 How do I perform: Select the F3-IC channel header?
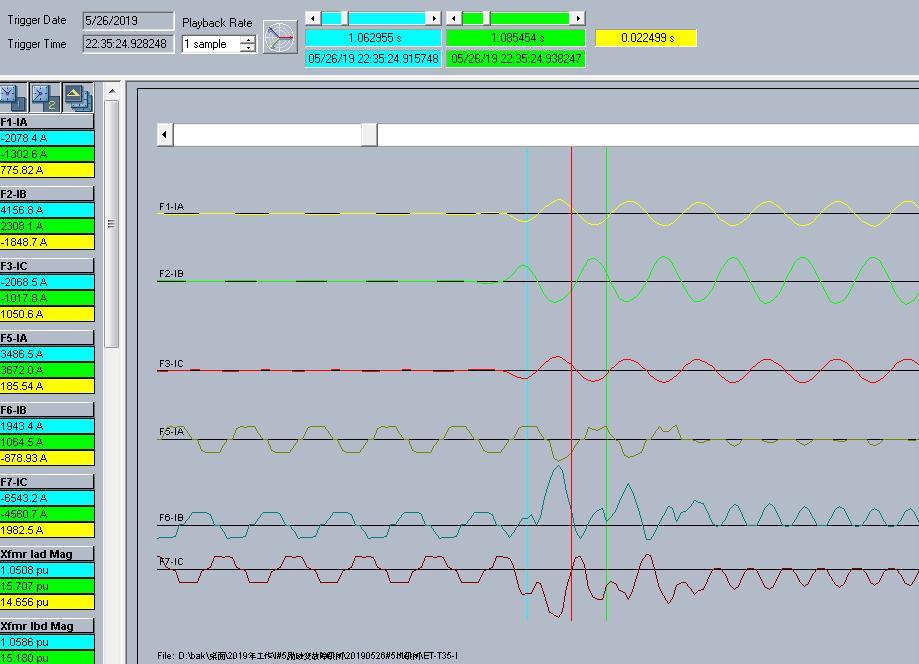pyautogui.click(x=47, y=266)
